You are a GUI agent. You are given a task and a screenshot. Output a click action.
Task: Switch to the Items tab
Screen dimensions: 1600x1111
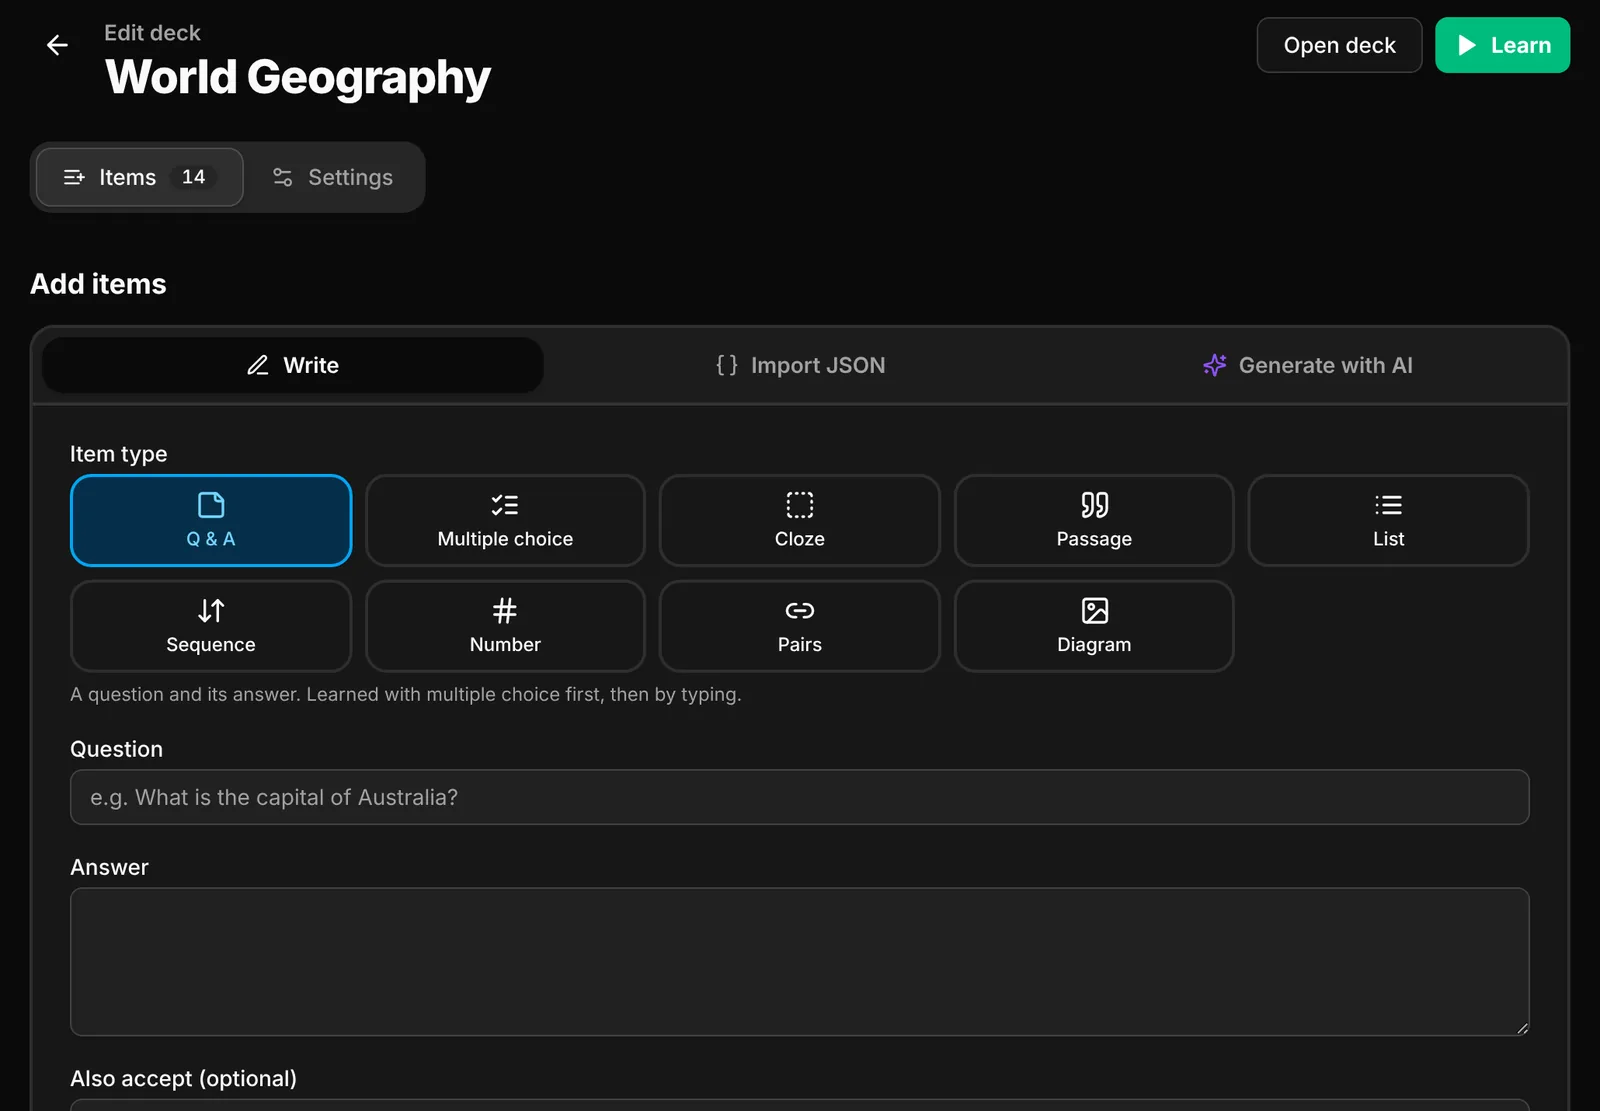pos(140,177)
